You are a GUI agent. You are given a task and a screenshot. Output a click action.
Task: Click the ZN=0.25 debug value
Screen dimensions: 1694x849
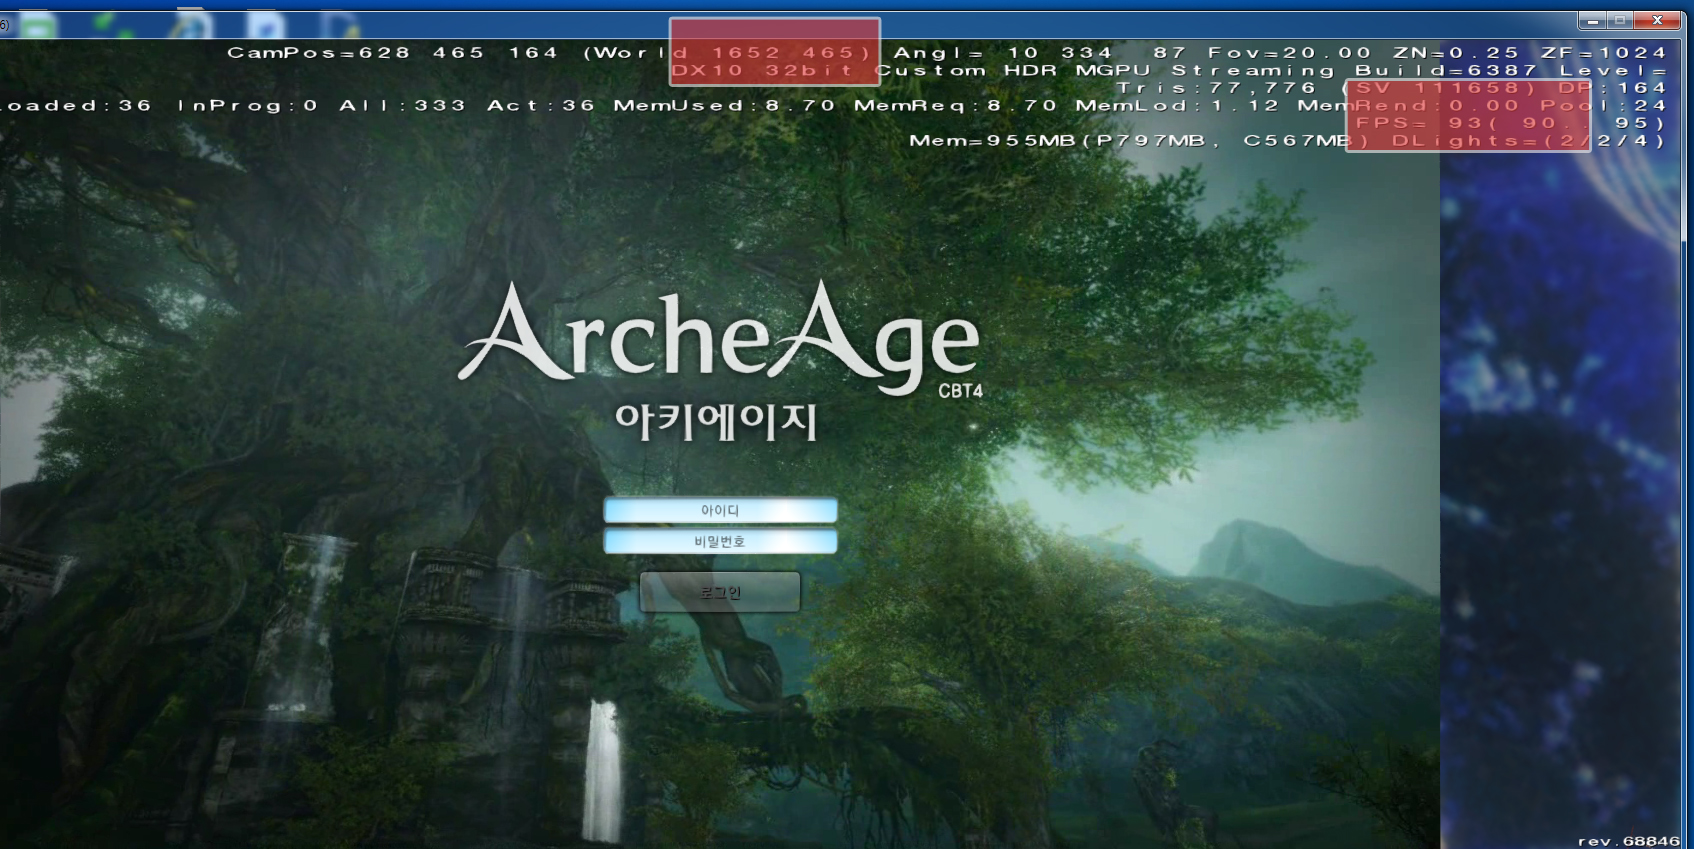1456,52
